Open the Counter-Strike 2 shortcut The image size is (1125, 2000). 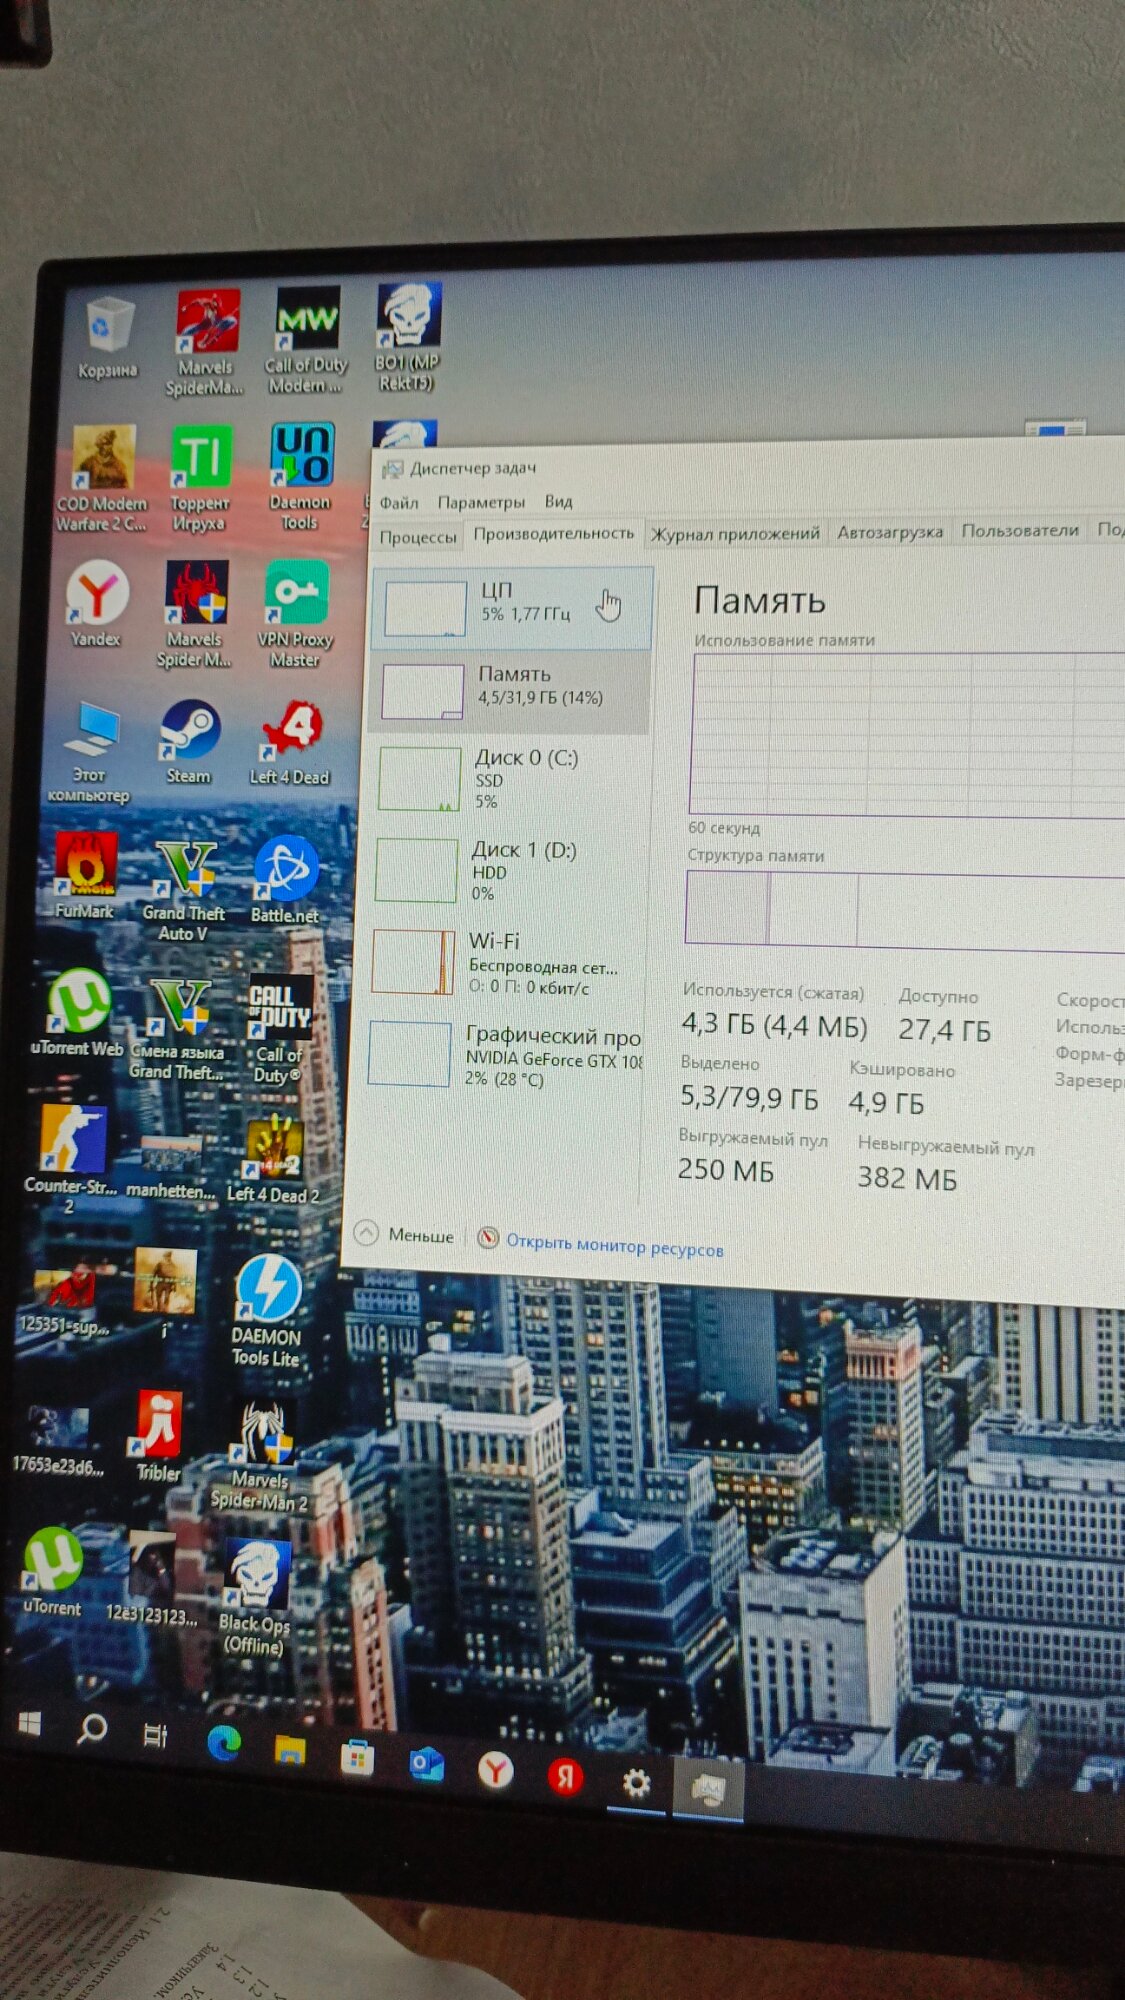[x=71, y=1160]
